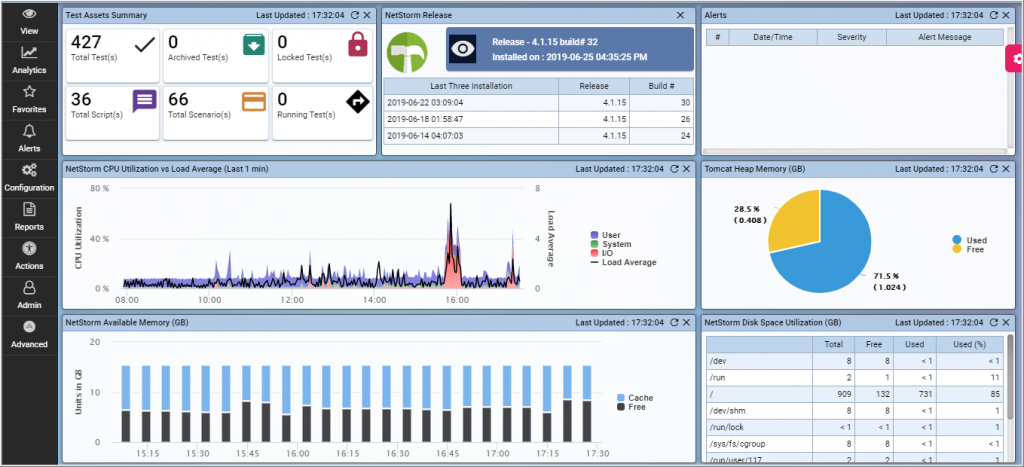1024x467 pixels.
Task: Click the /dev/shm disk row
Action: point(855,411)
